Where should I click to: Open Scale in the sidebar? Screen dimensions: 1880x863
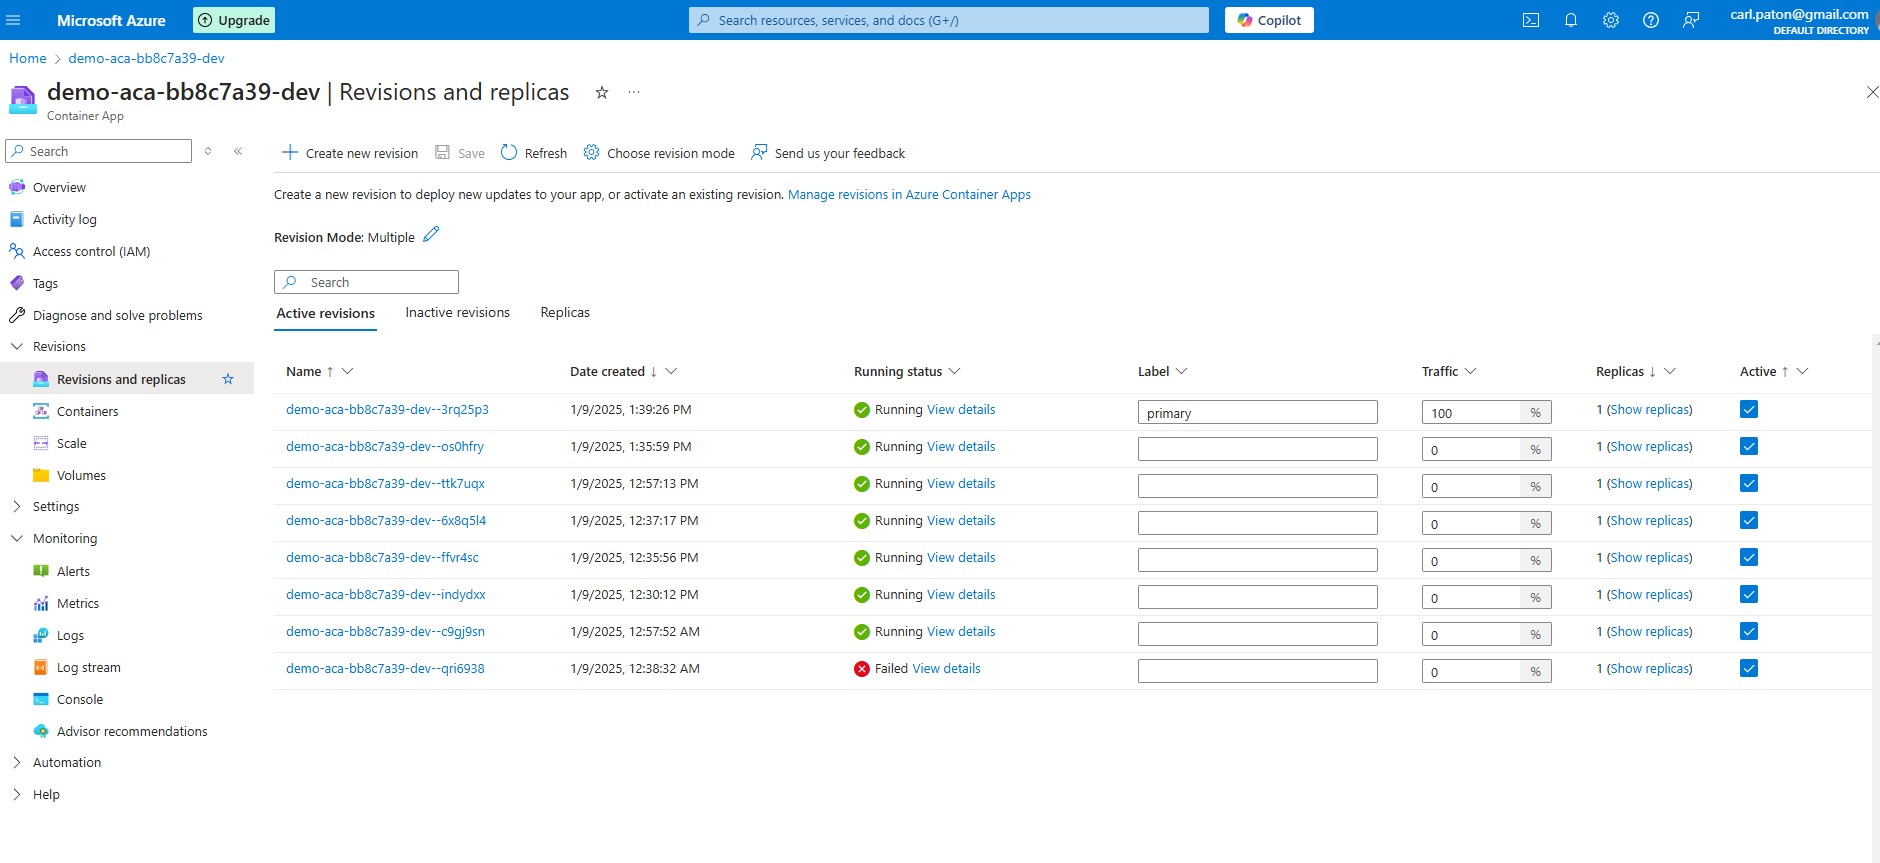click(72, 443)
